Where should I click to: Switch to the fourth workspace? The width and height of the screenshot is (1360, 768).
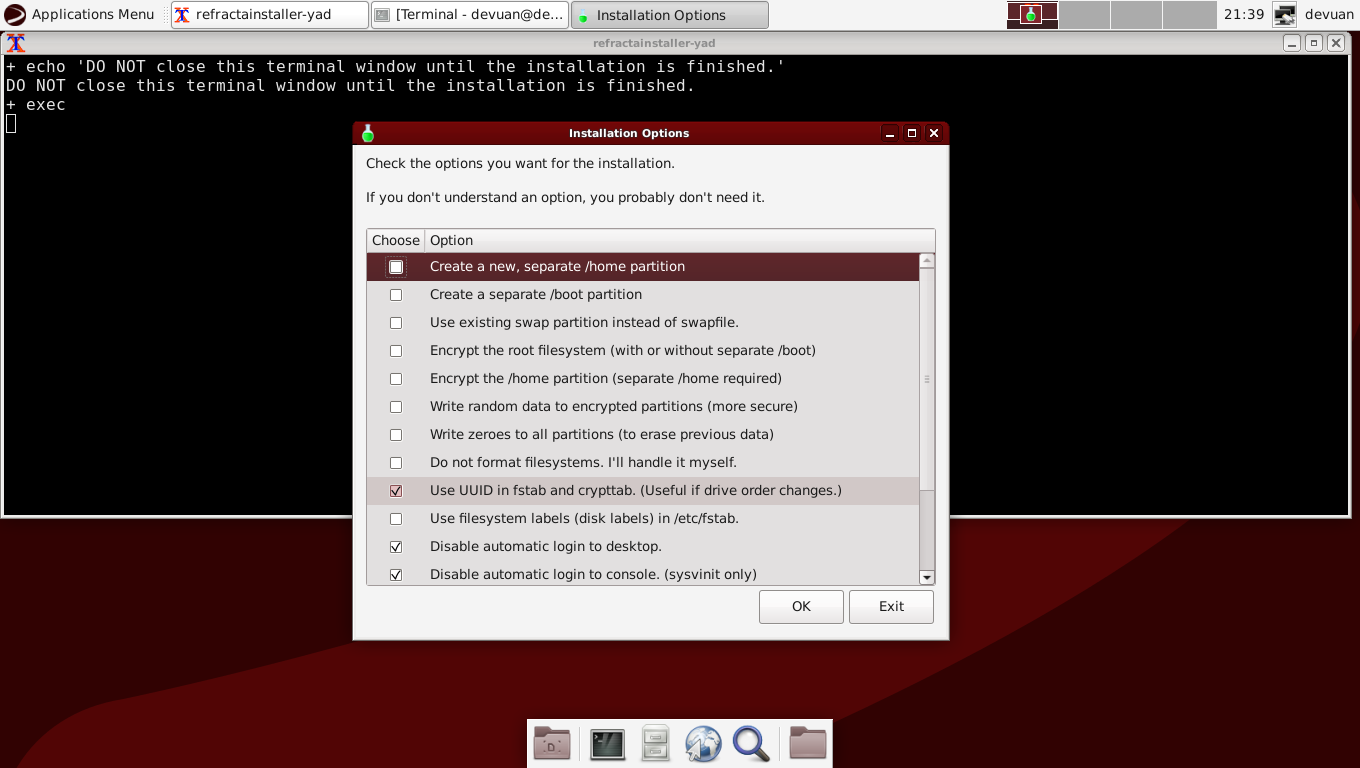click(x=1188, y=14)
